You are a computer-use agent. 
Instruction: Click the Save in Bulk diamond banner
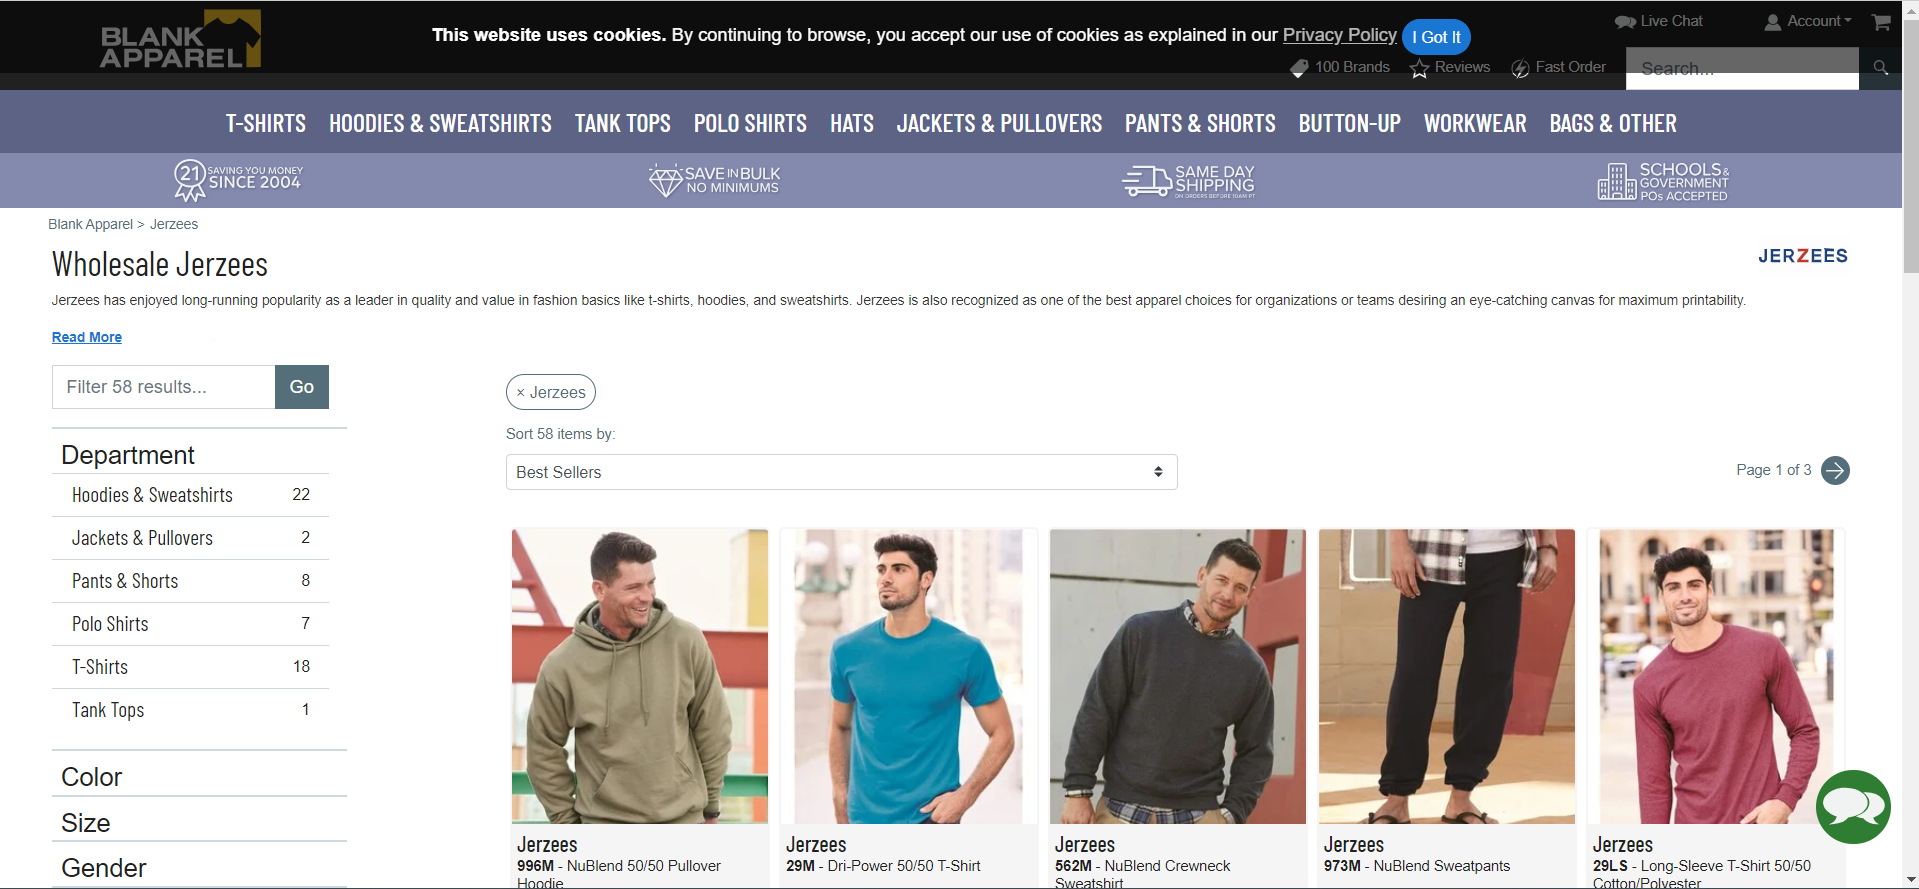pos(714,180)
